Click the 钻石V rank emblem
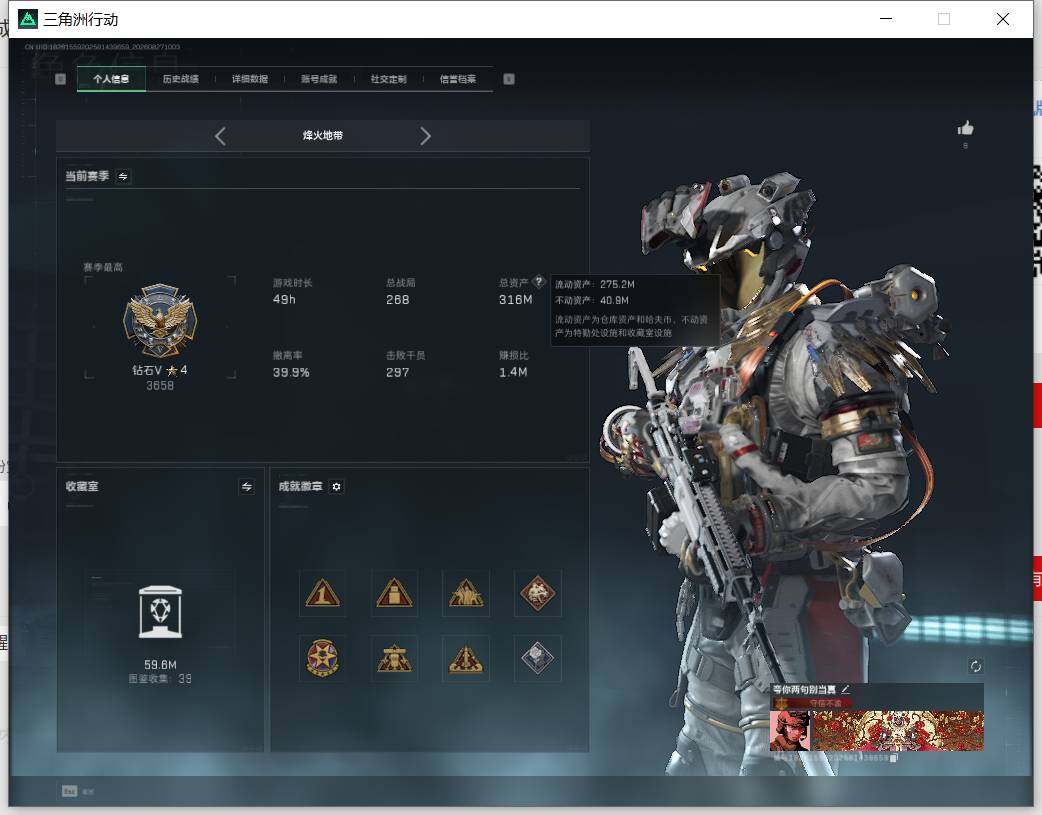 pos(160,320)
